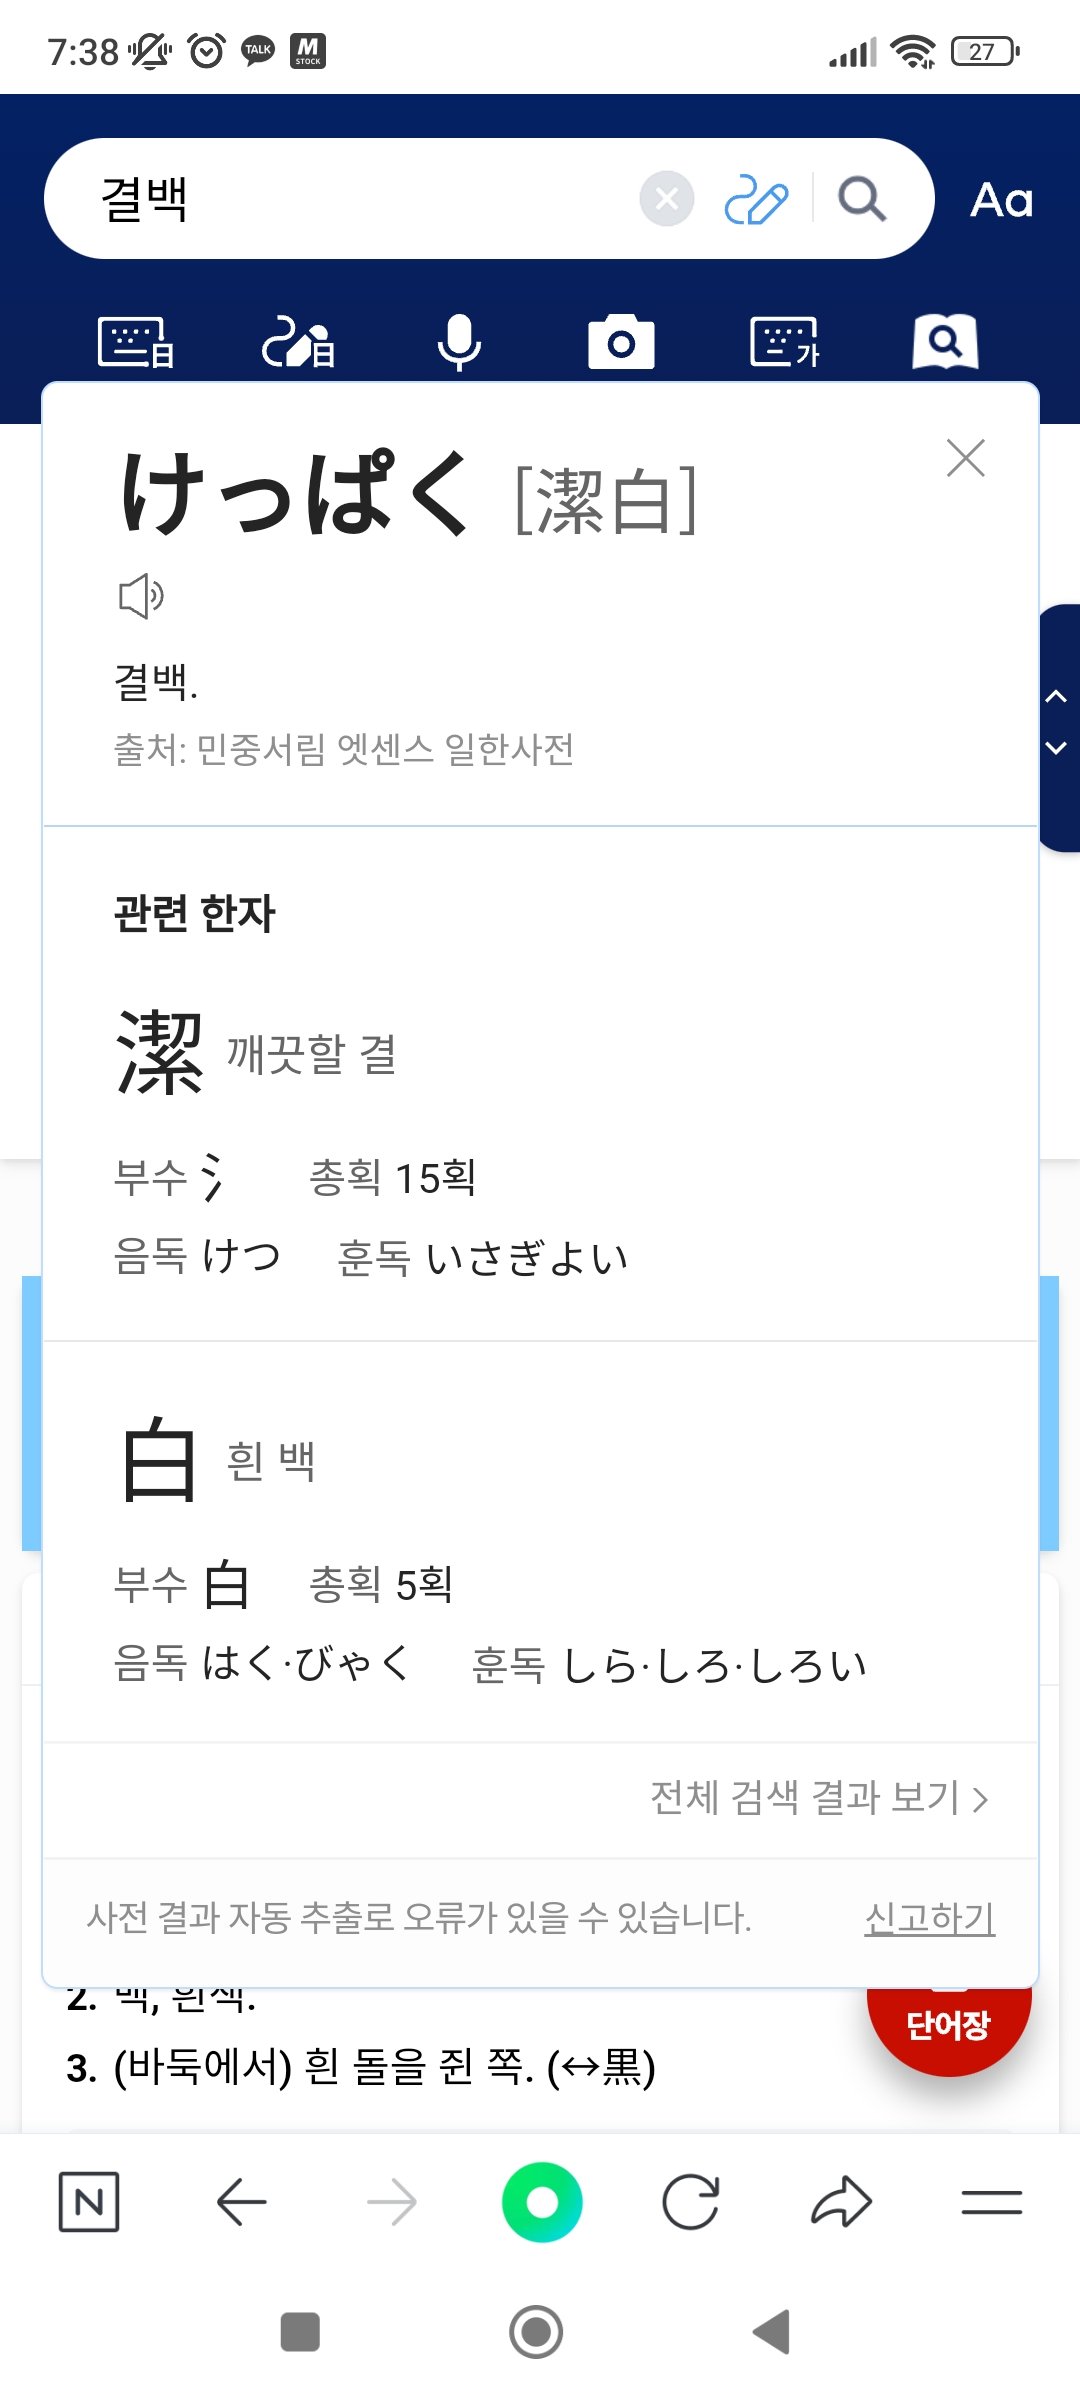Image resolution: width=1080 pixels, height=2400 pixels.
Task: Select the Korean keyboard input icon
Action: click(784, 343)
